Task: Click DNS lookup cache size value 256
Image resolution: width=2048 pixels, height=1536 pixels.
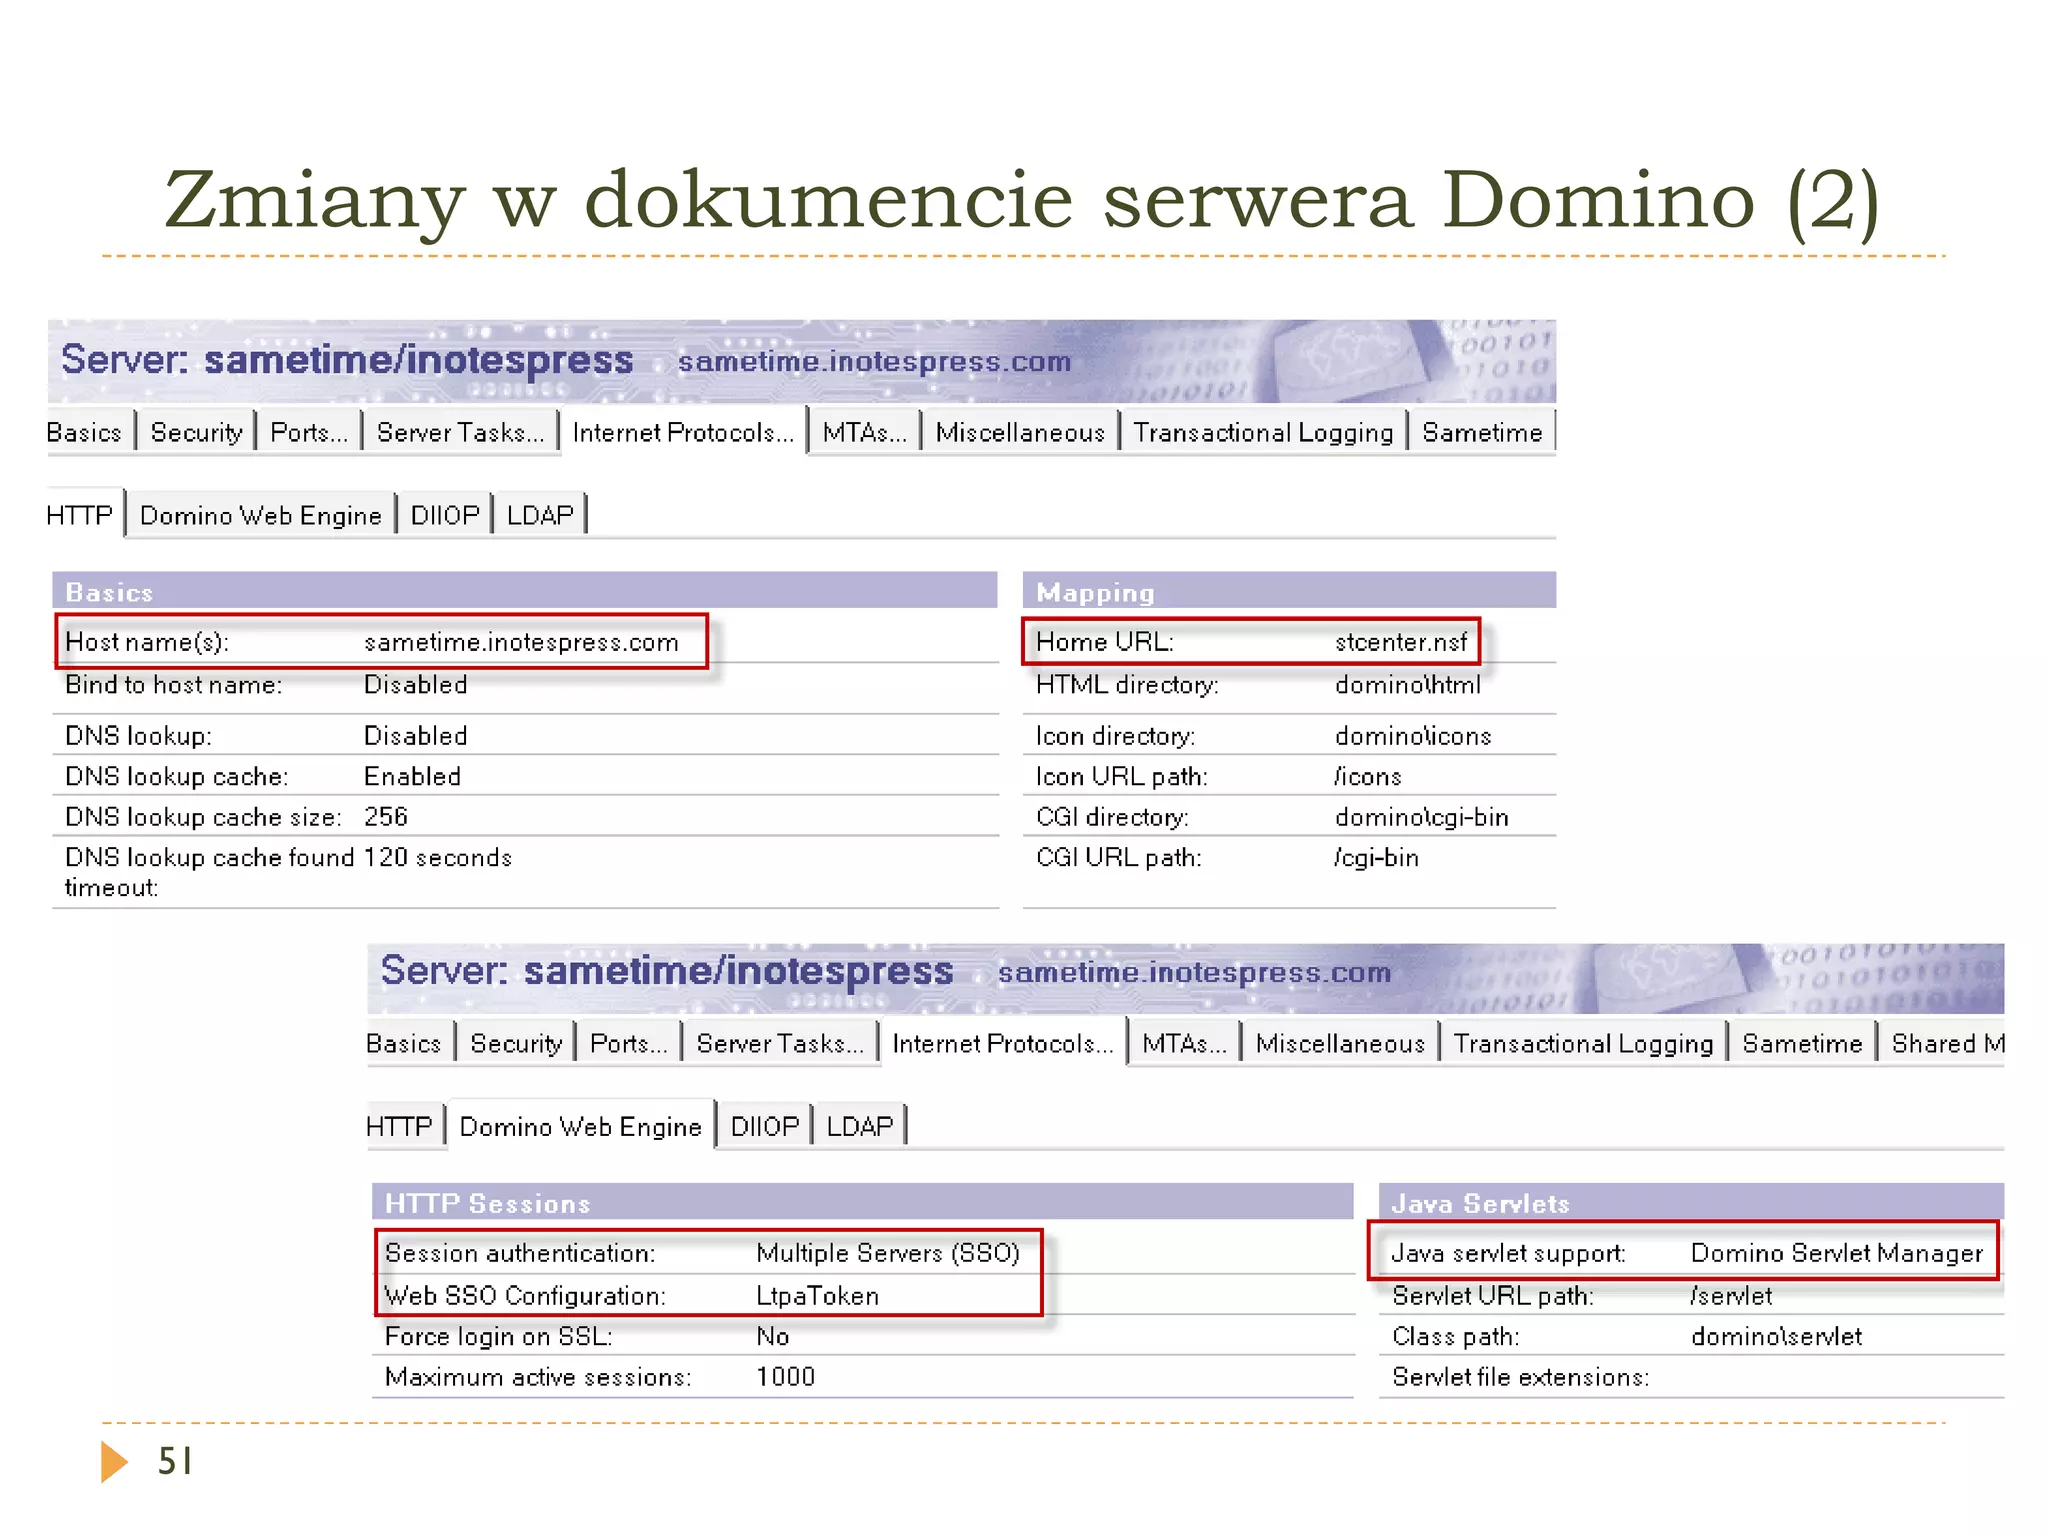Action: pos(386,817)
